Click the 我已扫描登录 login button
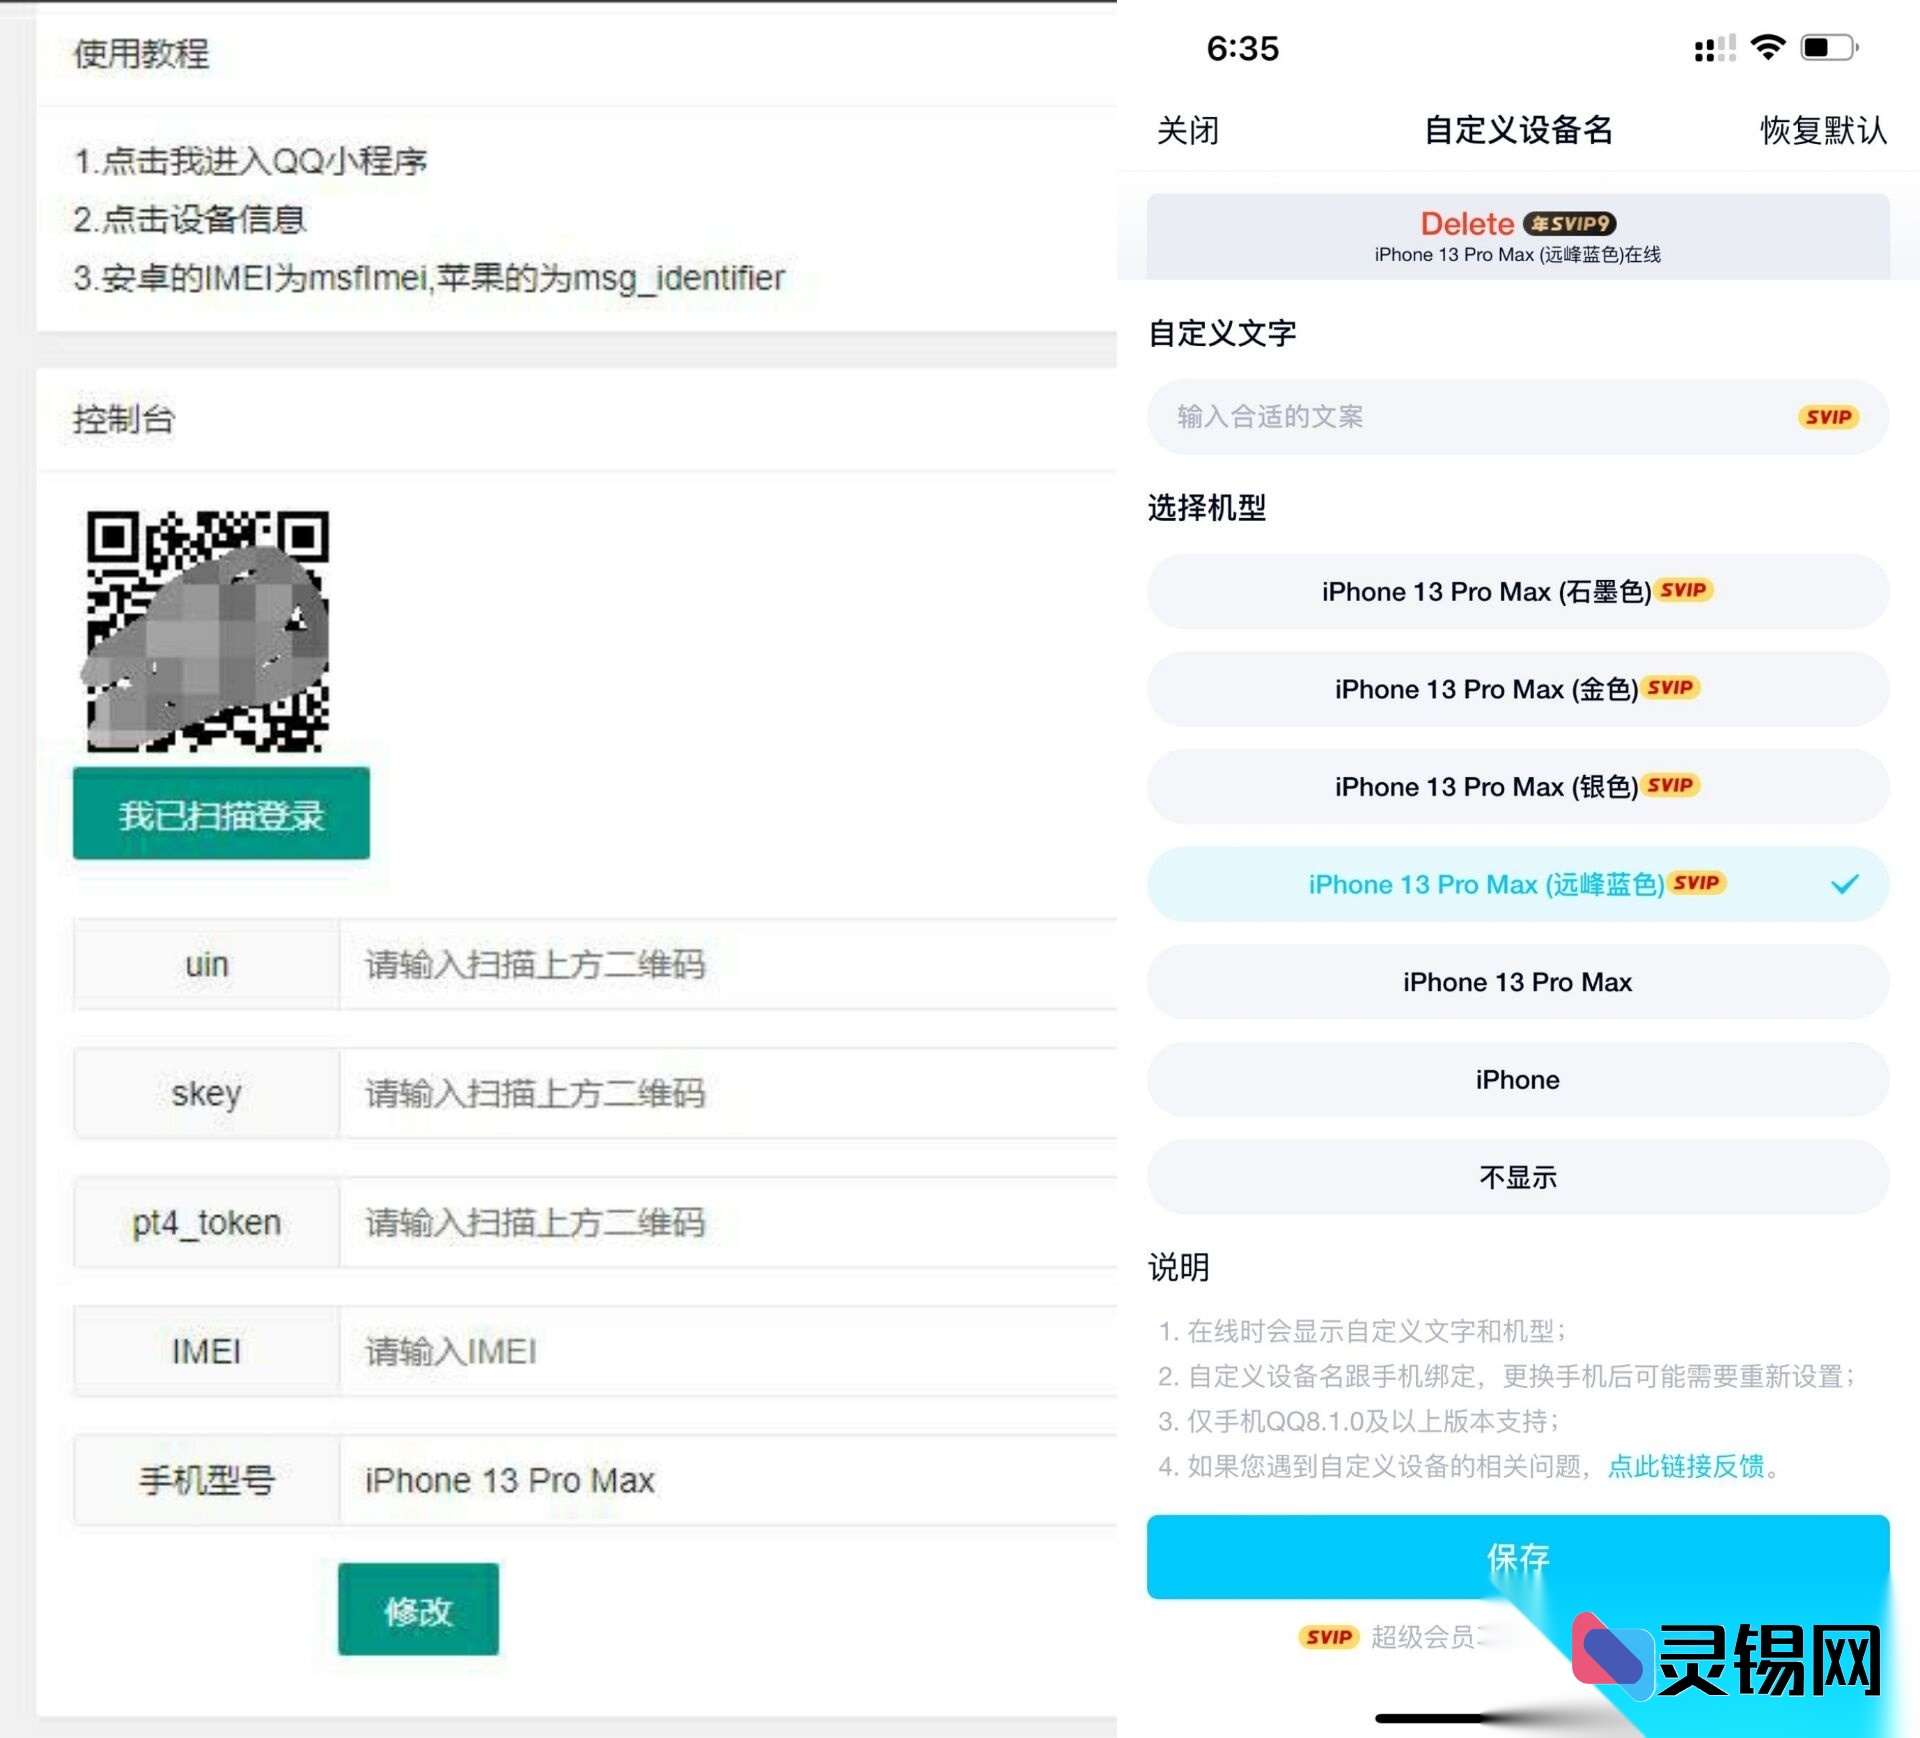 220,812
